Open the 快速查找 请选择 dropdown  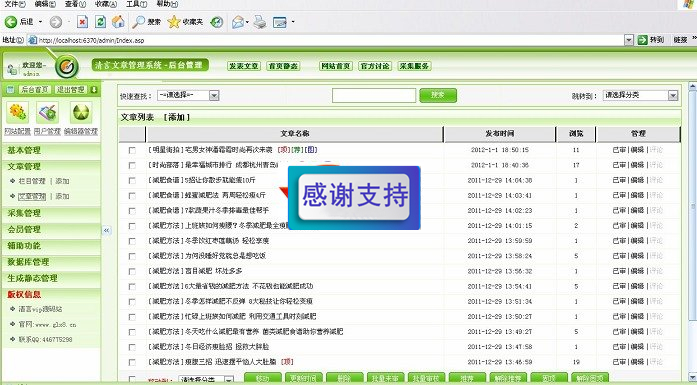188,95
